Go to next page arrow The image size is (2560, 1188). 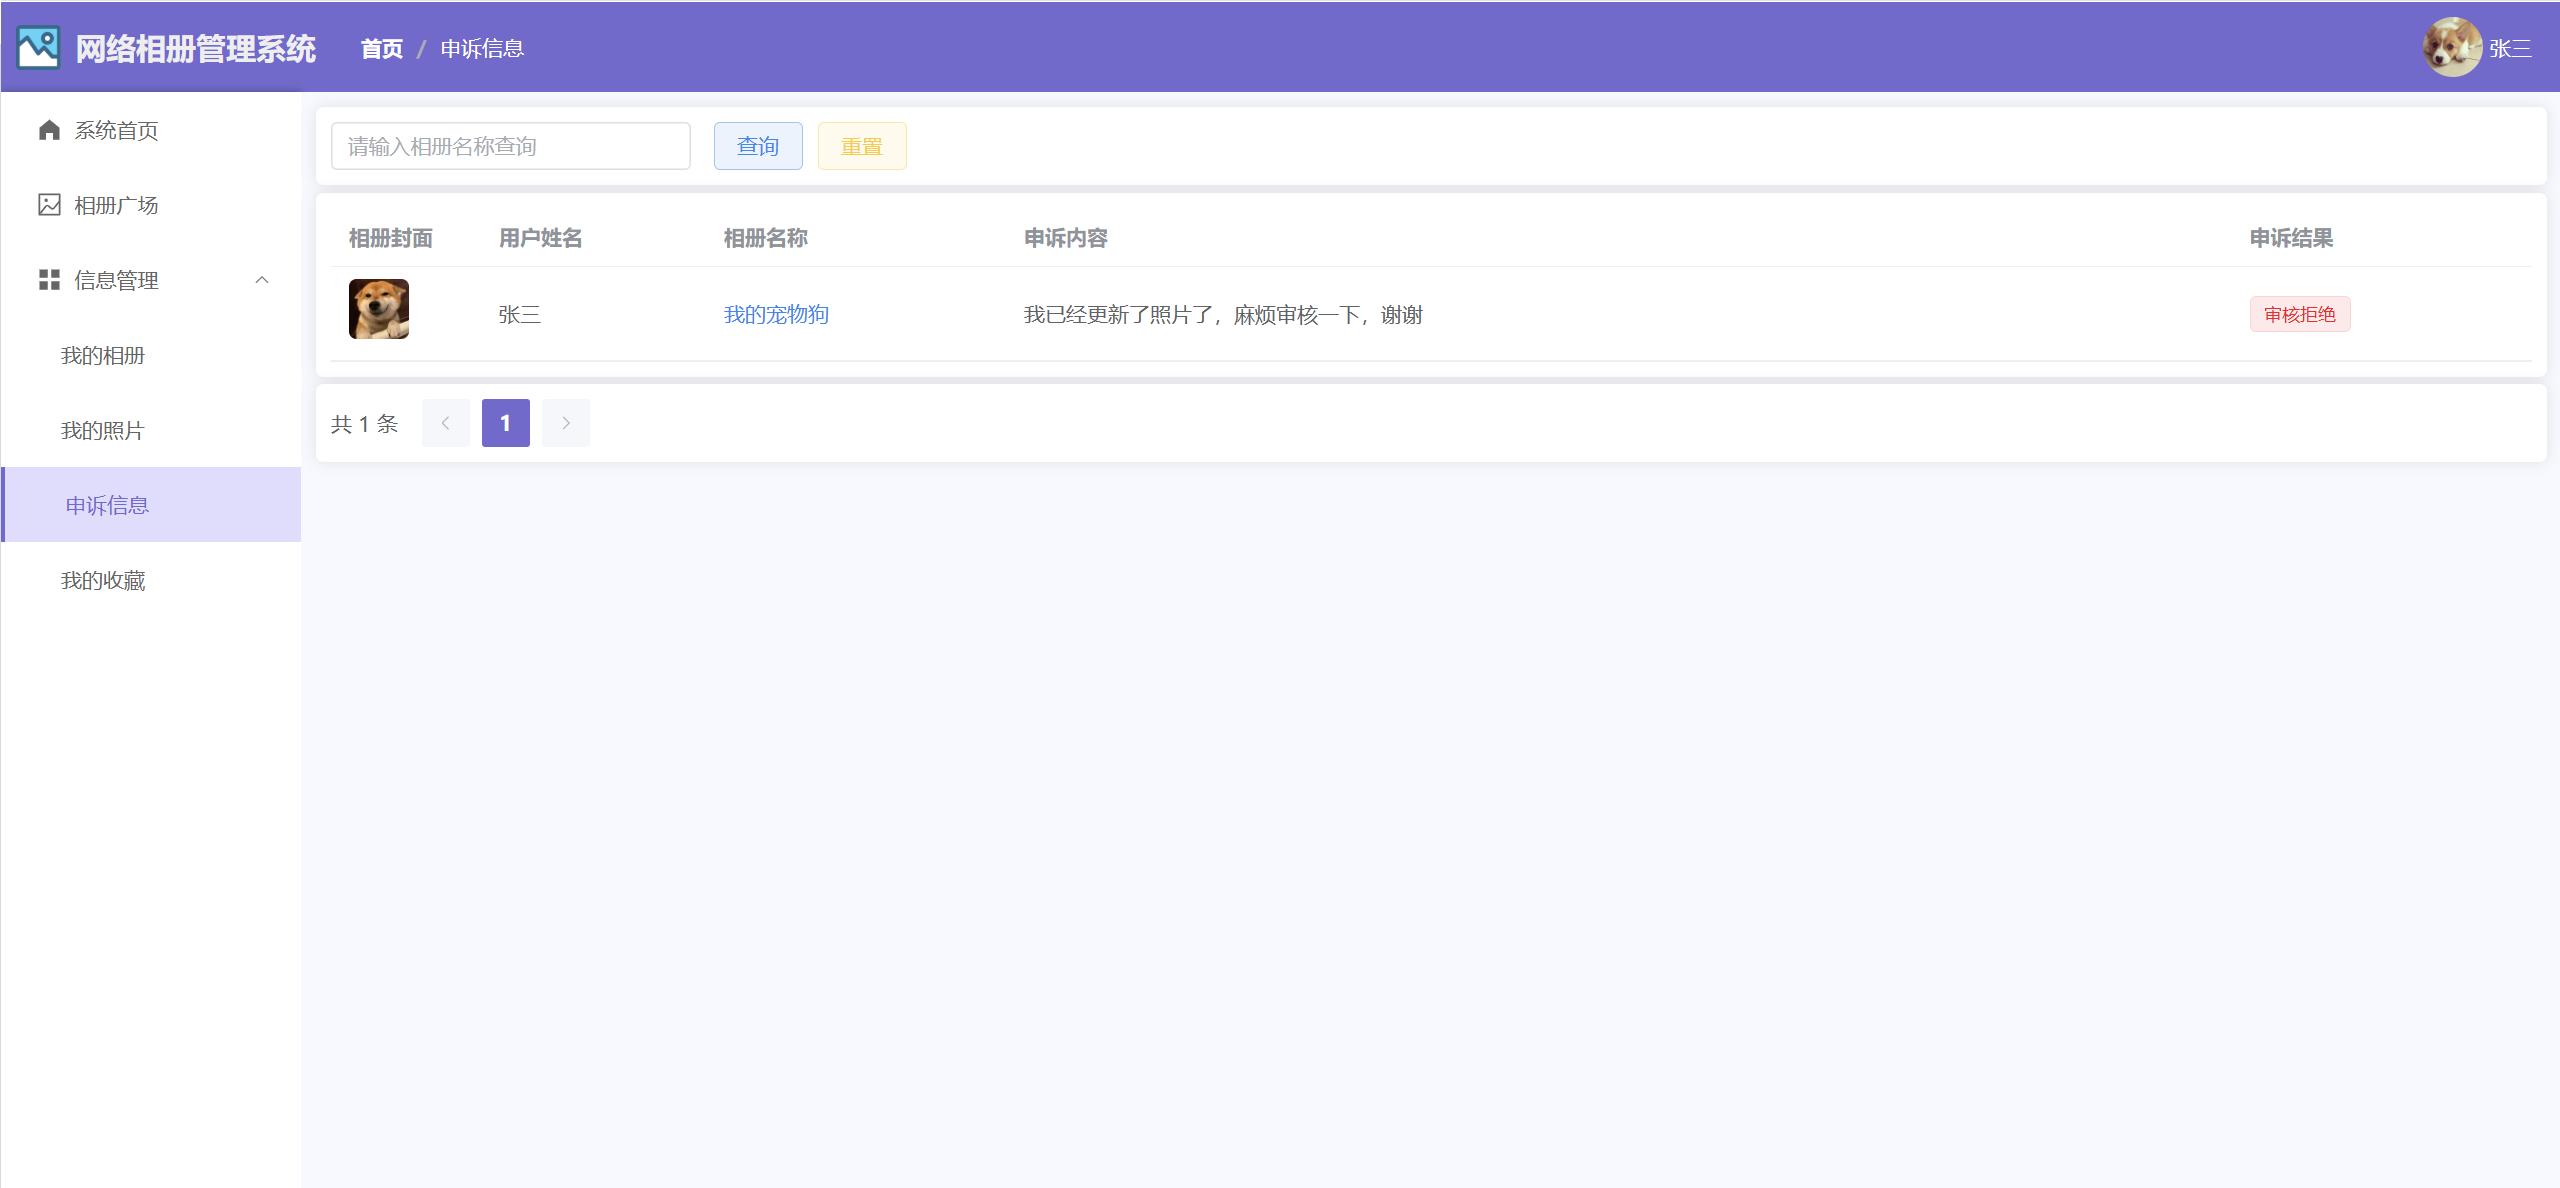tap(566, 423)
